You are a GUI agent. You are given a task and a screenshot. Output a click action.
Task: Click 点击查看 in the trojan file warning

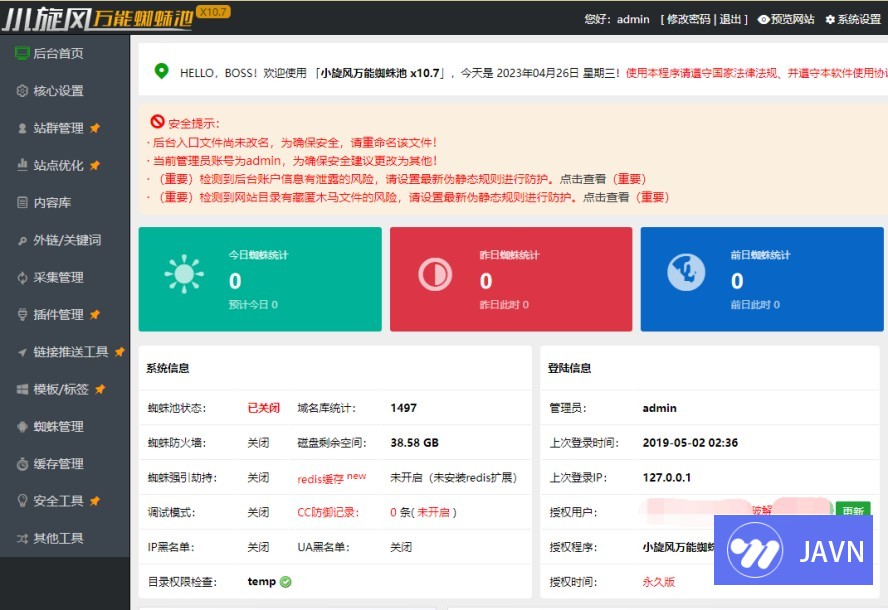(606, 197)
